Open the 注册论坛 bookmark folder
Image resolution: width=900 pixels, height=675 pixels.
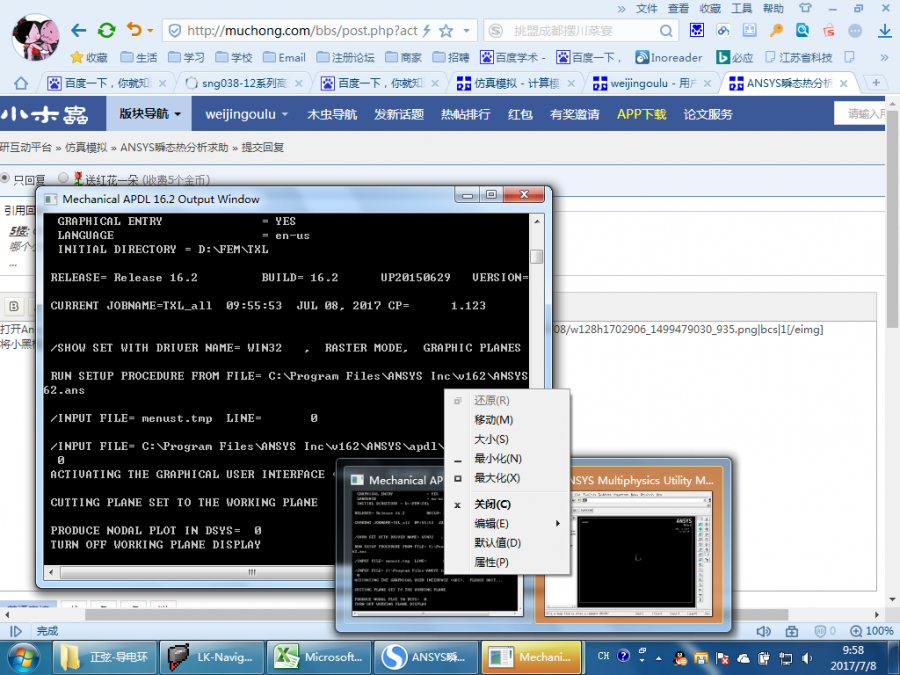[345, 57]
